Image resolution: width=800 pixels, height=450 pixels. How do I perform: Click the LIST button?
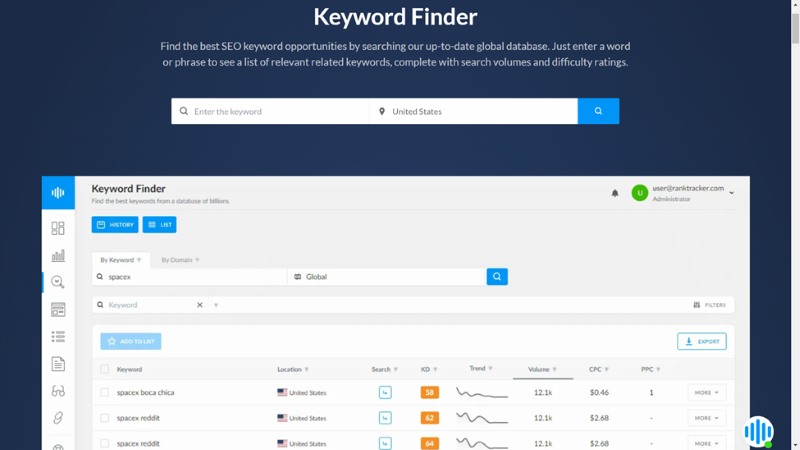(x=159, y=224)
